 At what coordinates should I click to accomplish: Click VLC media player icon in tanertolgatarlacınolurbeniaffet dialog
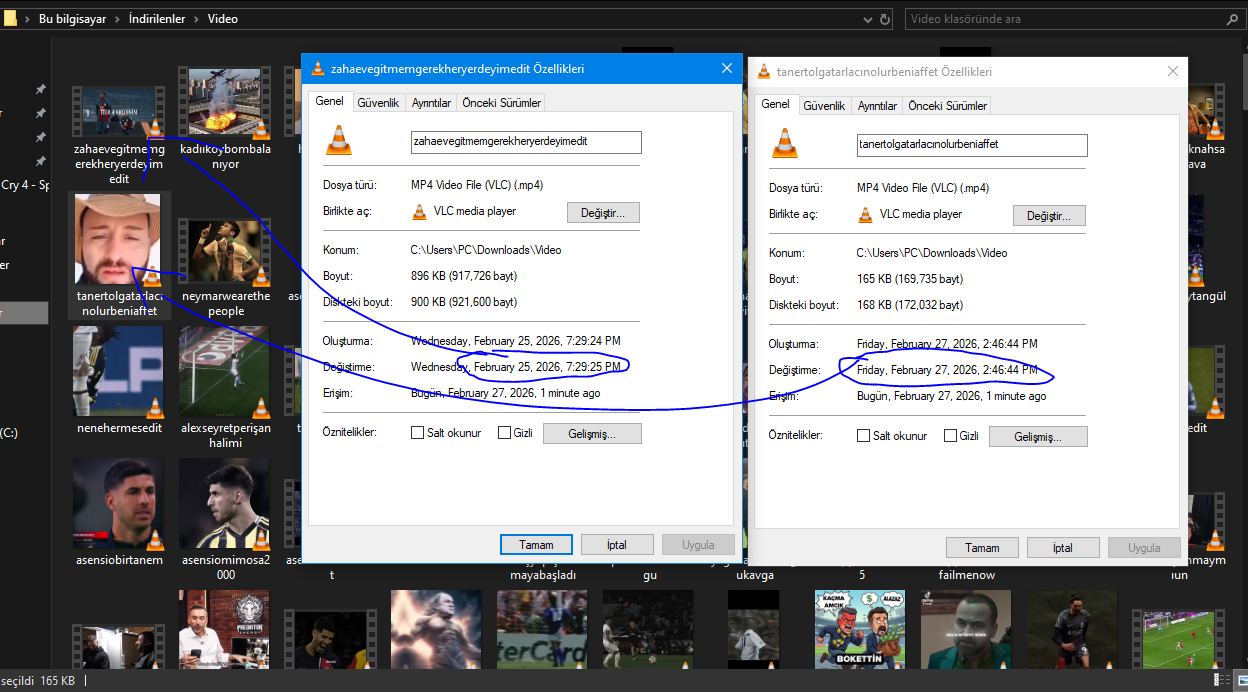tap(865, 214)
